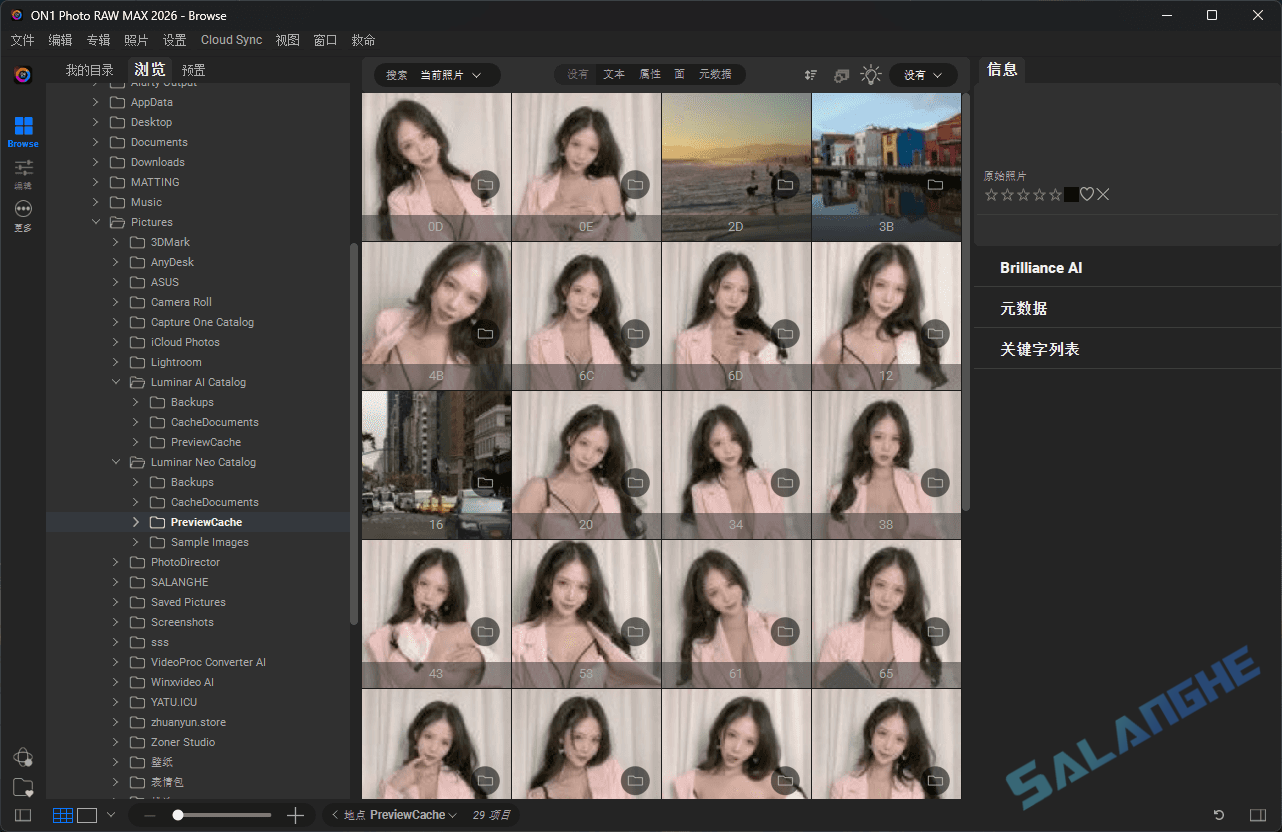This screenshot has width=1282, height=832.
Task: Click the 更多 ellipsis icon
Action: point(22,210)
